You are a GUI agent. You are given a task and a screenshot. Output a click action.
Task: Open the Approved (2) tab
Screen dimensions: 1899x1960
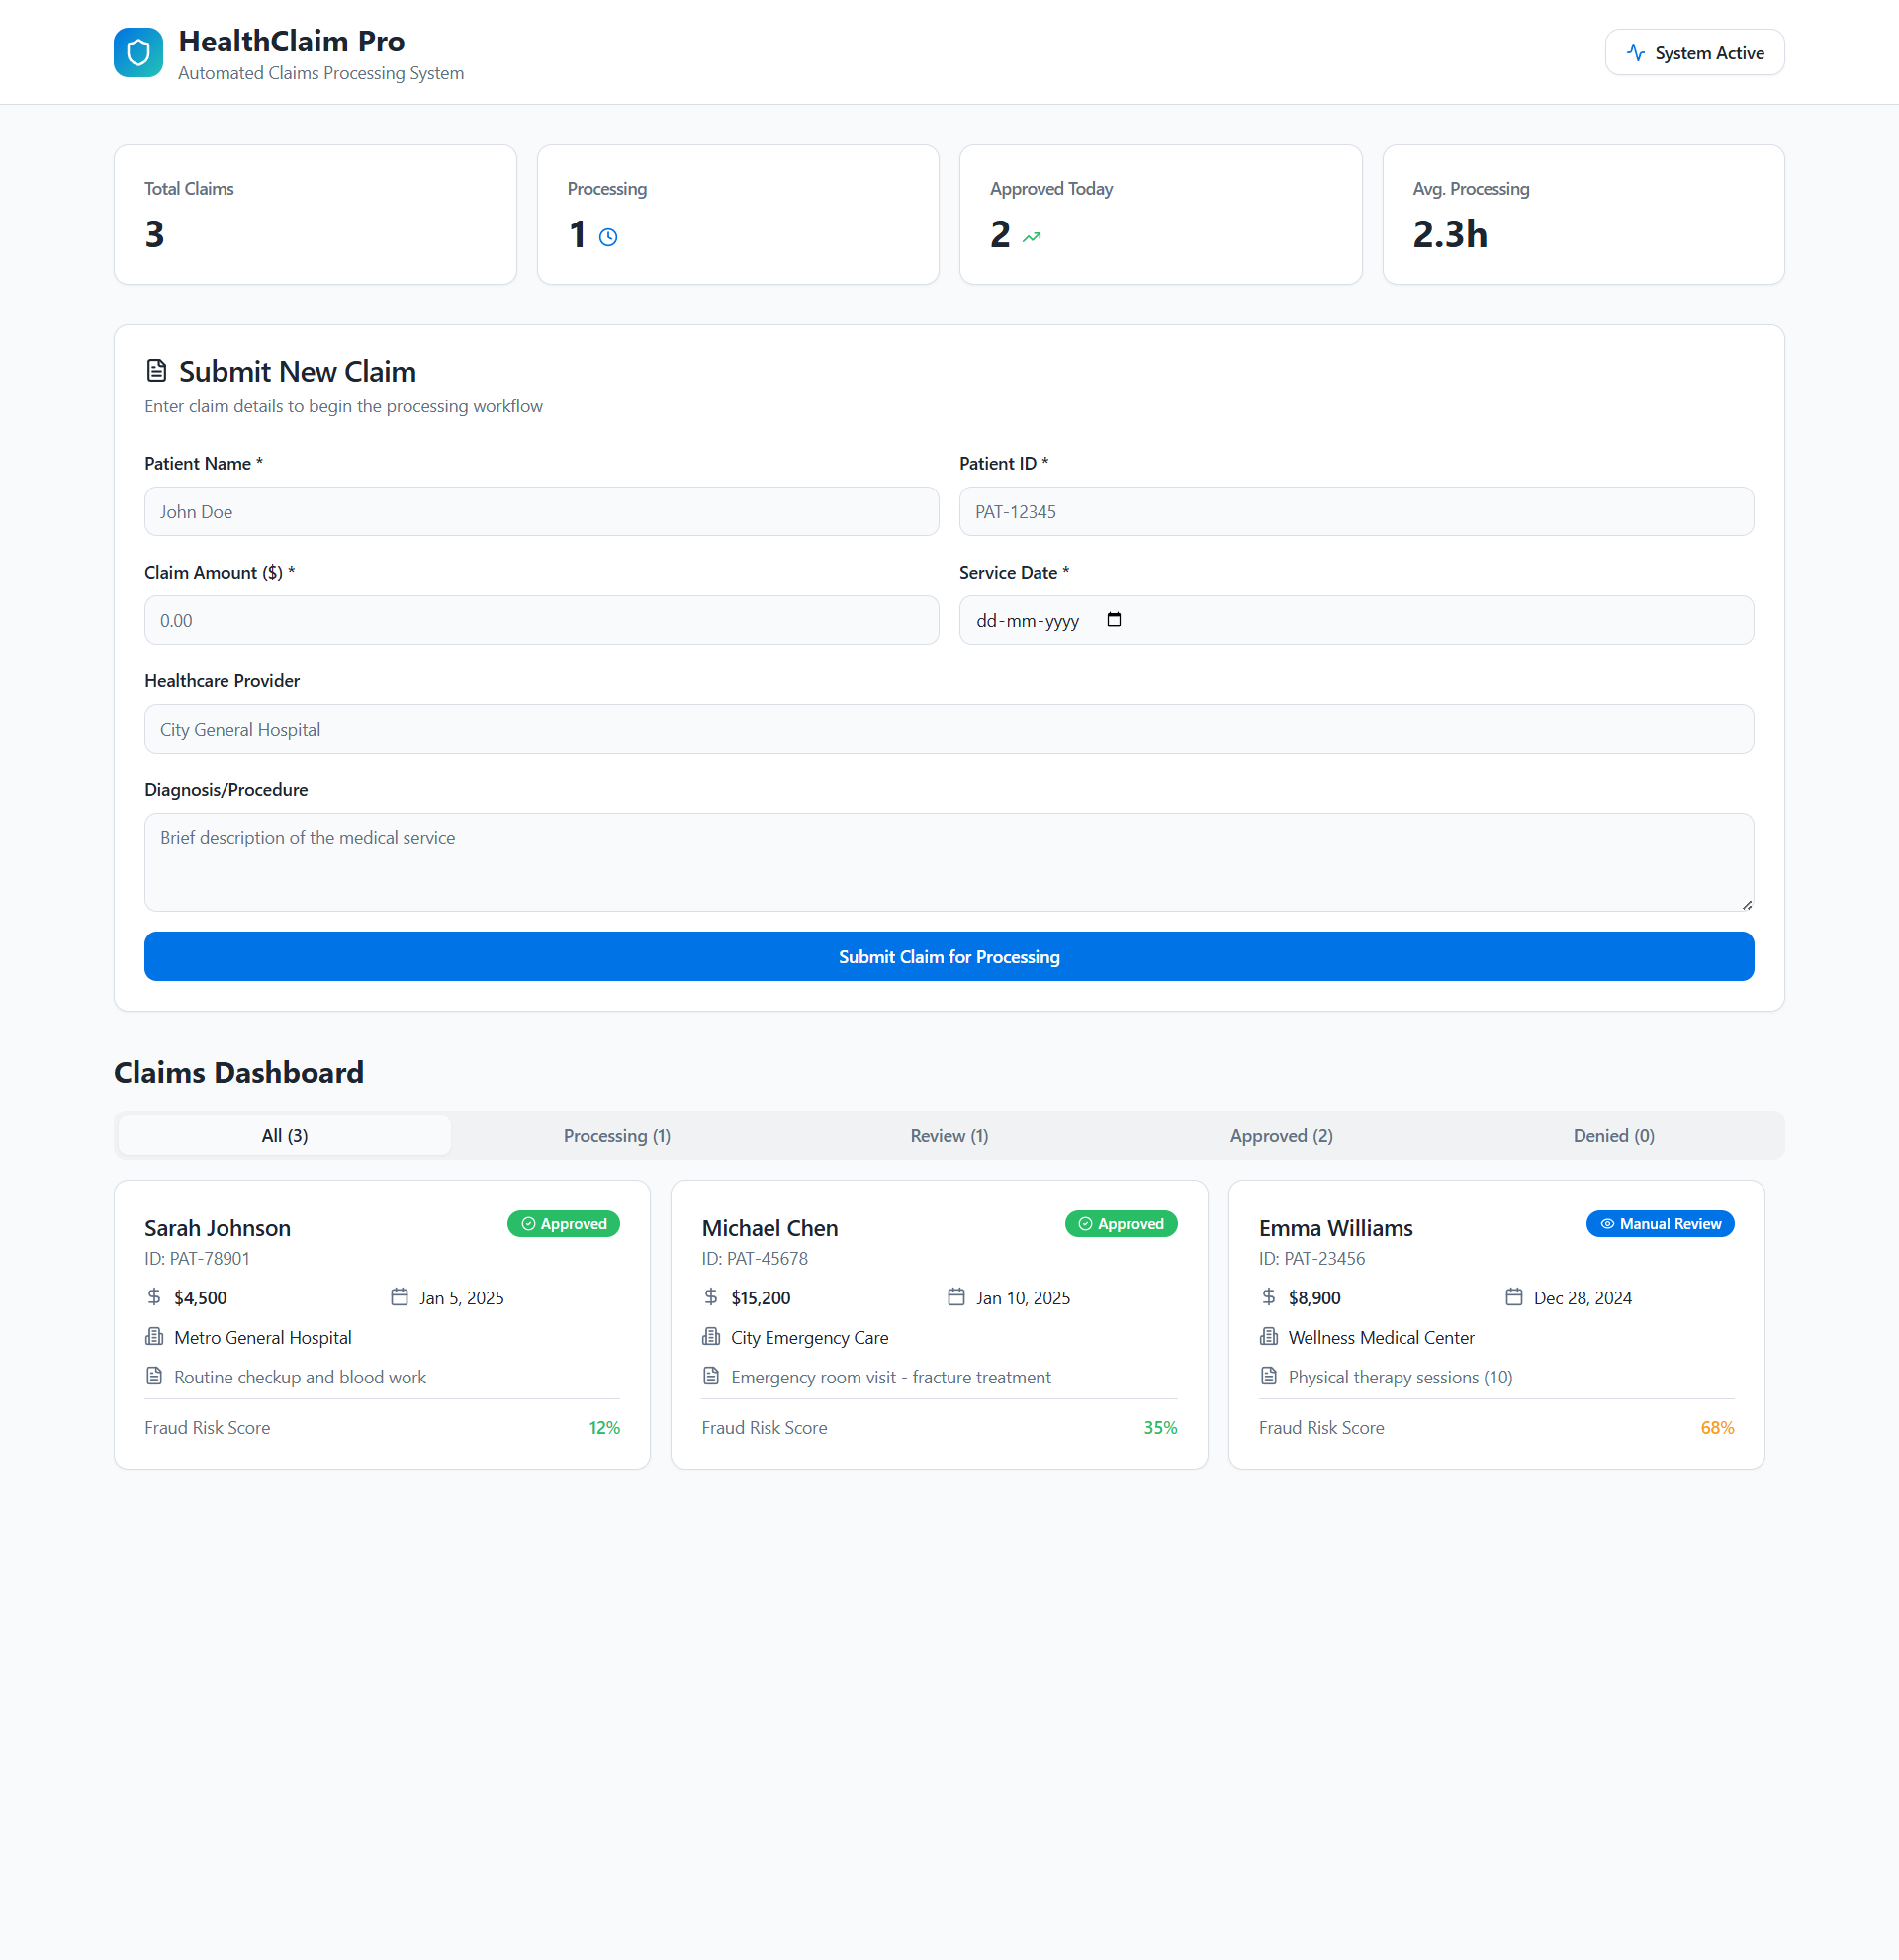click(1281, 1136)
